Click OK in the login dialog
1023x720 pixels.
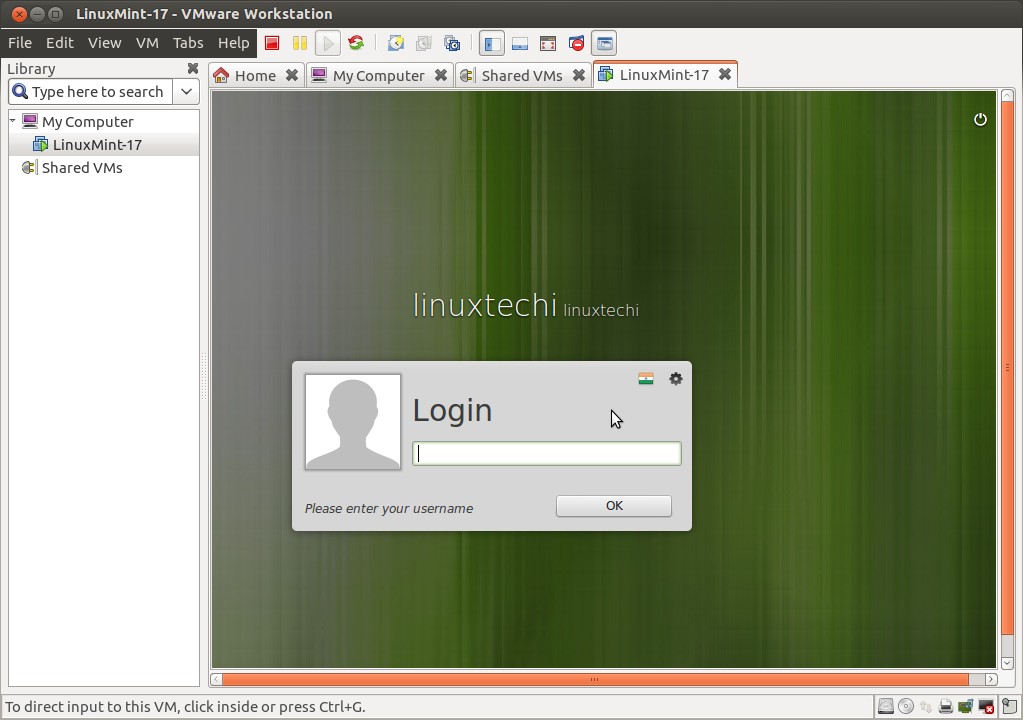click(614, 506)
